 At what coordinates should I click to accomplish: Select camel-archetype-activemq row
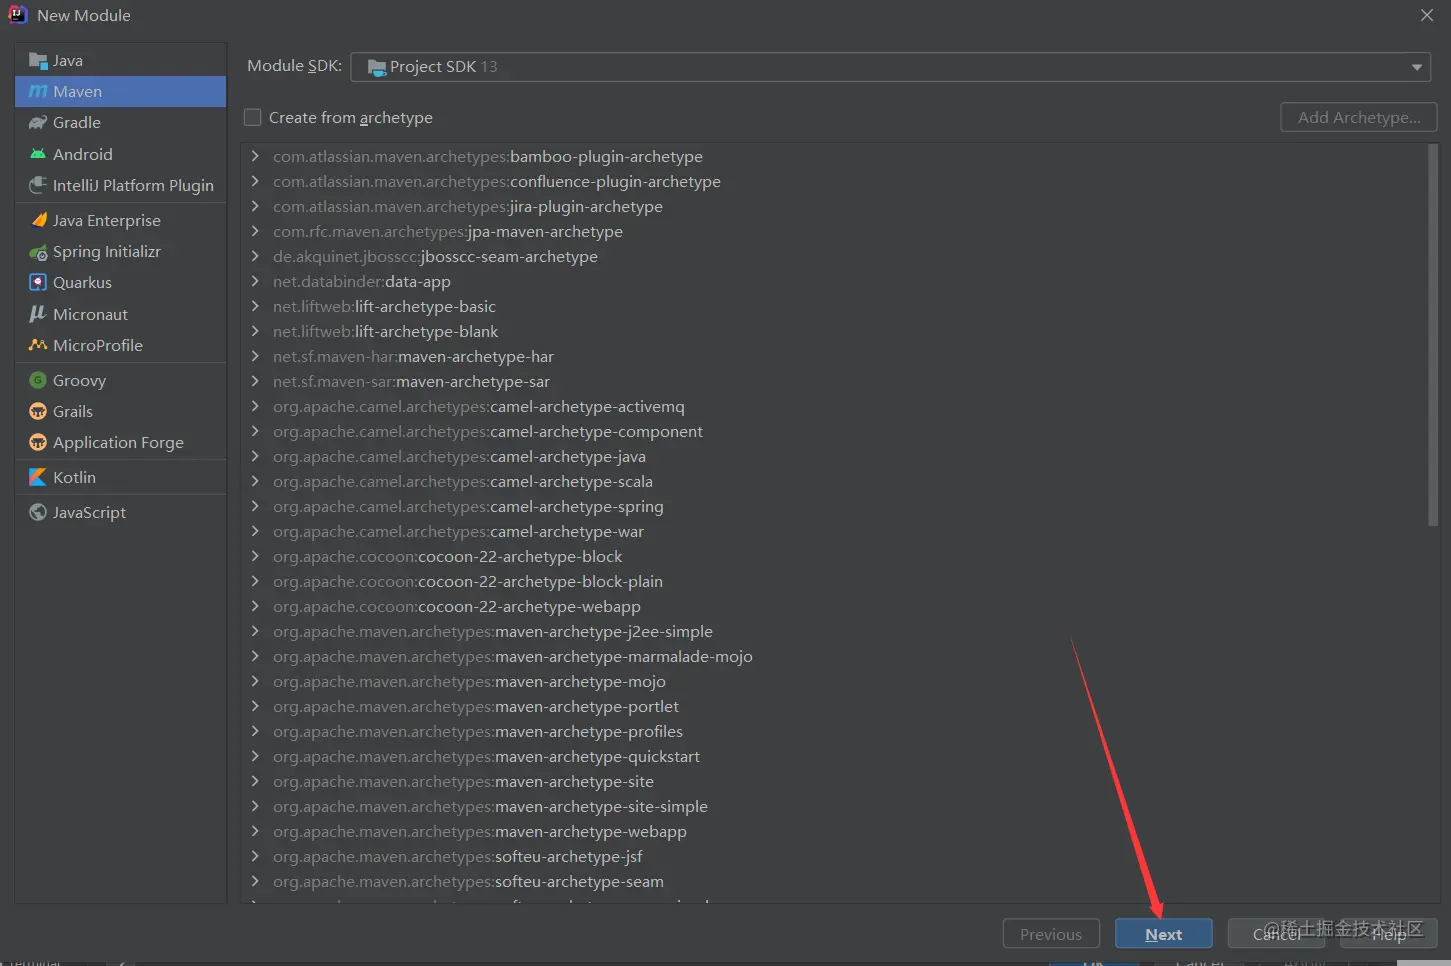point(835,406)
